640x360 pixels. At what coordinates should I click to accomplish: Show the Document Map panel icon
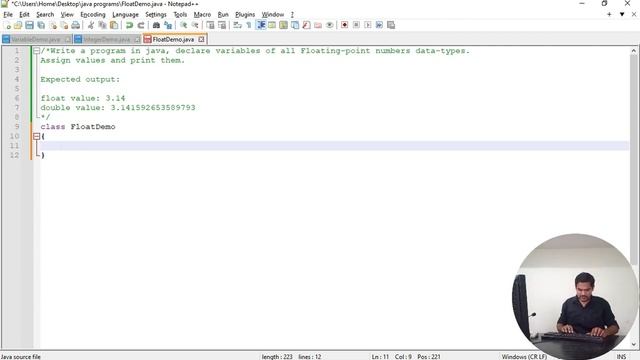tap(283, 25)
